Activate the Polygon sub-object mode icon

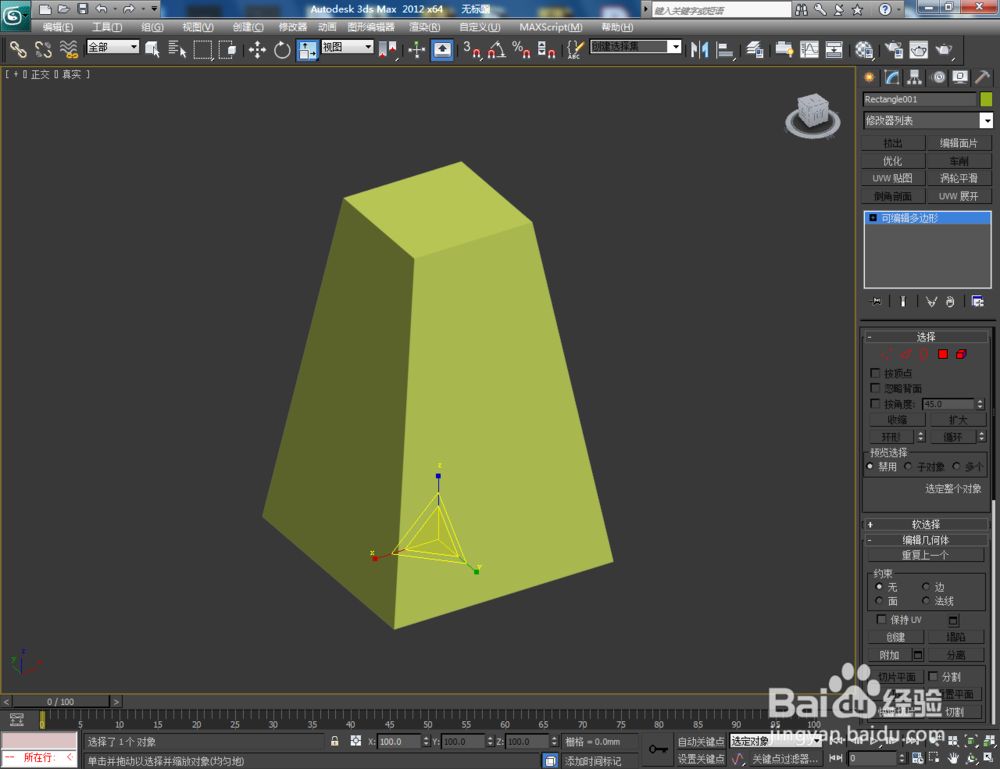pos(942,353)
